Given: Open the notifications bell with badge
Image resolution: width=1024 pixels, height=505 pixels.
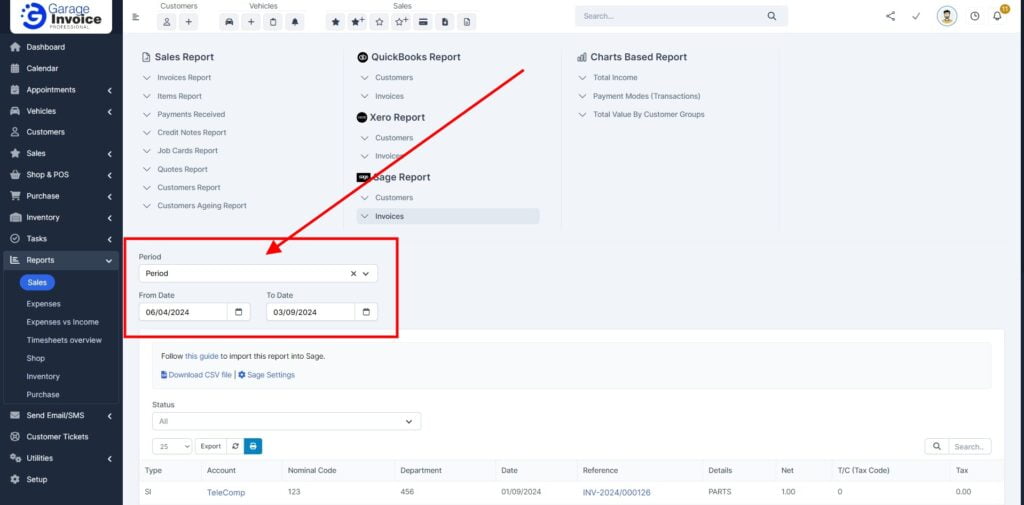Looking at the screenshot, I should pos(998,15).
